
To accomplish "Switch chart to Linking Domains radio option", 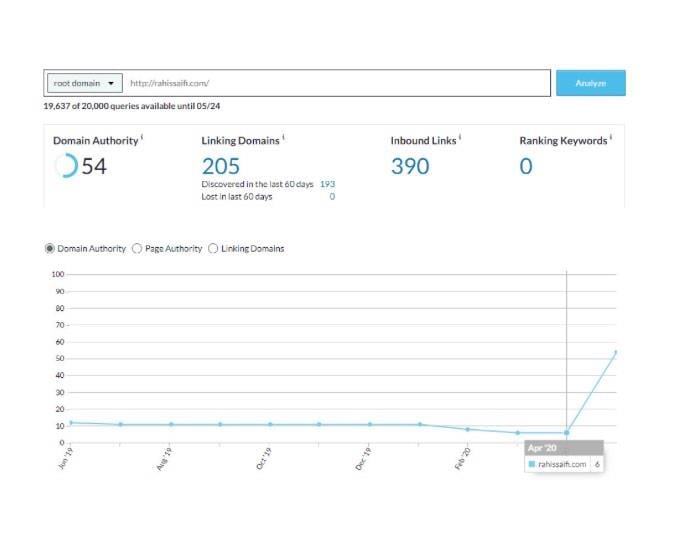I will (x=213, y=248).
